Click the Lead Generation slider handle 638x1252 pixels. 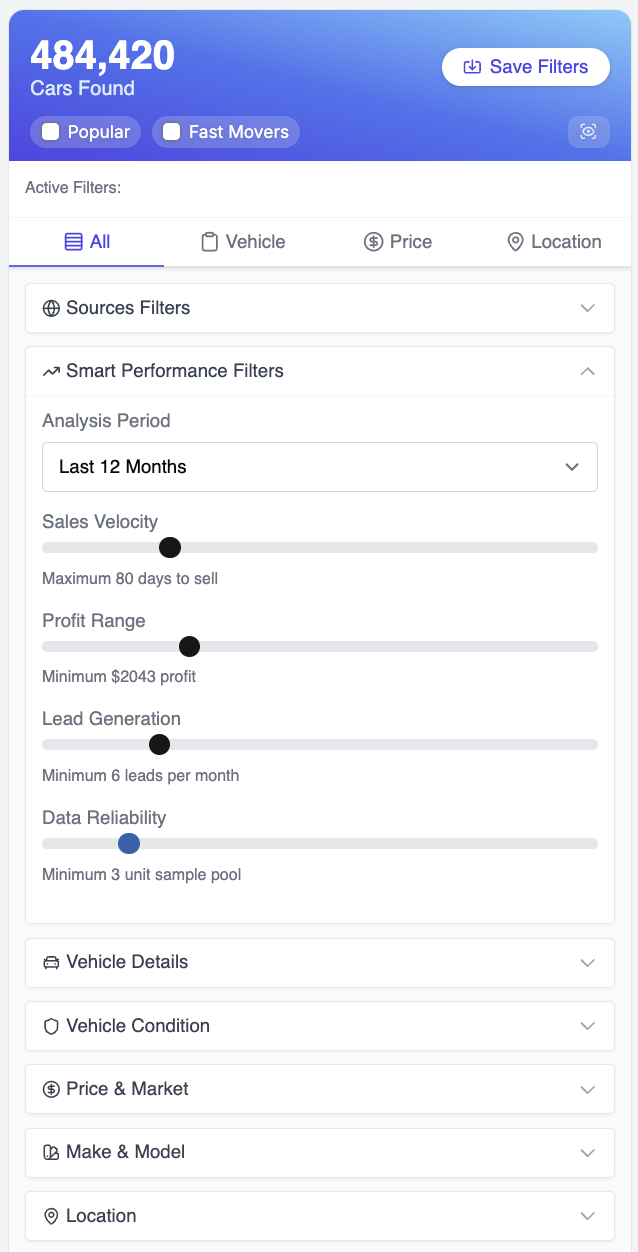(x=159, y=744)
